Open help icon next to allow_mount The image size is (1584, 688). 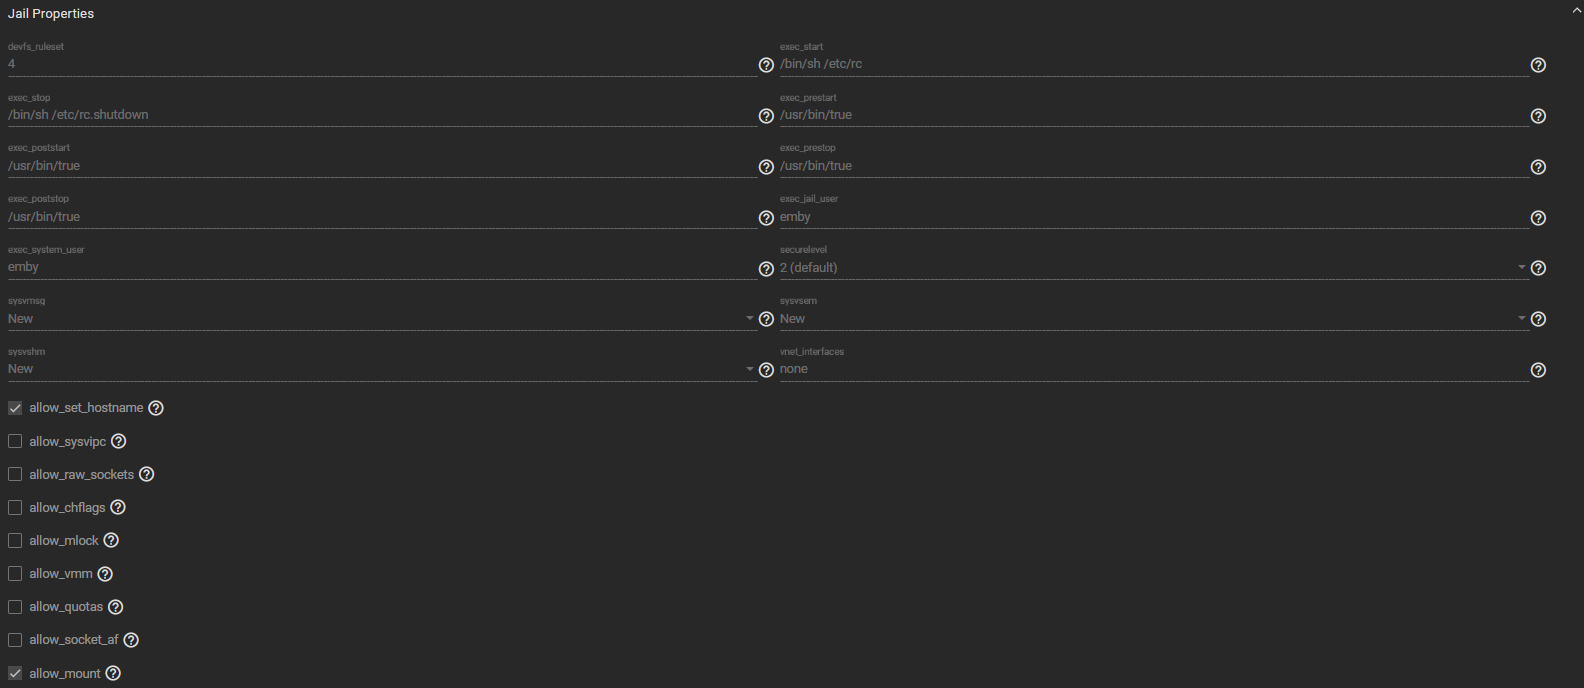113,673
